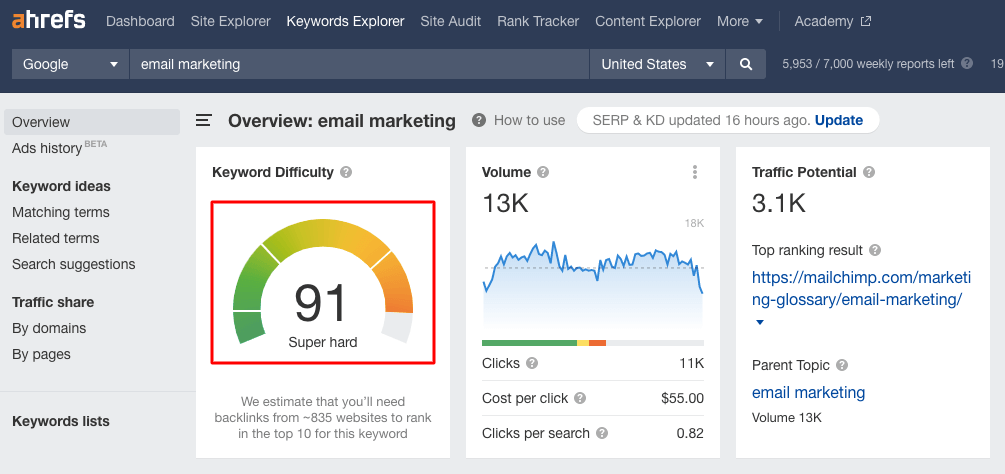Screen dimensions: 1005x474
Task: Click the Parent Topic help icon
Action: tap(842, 366)
